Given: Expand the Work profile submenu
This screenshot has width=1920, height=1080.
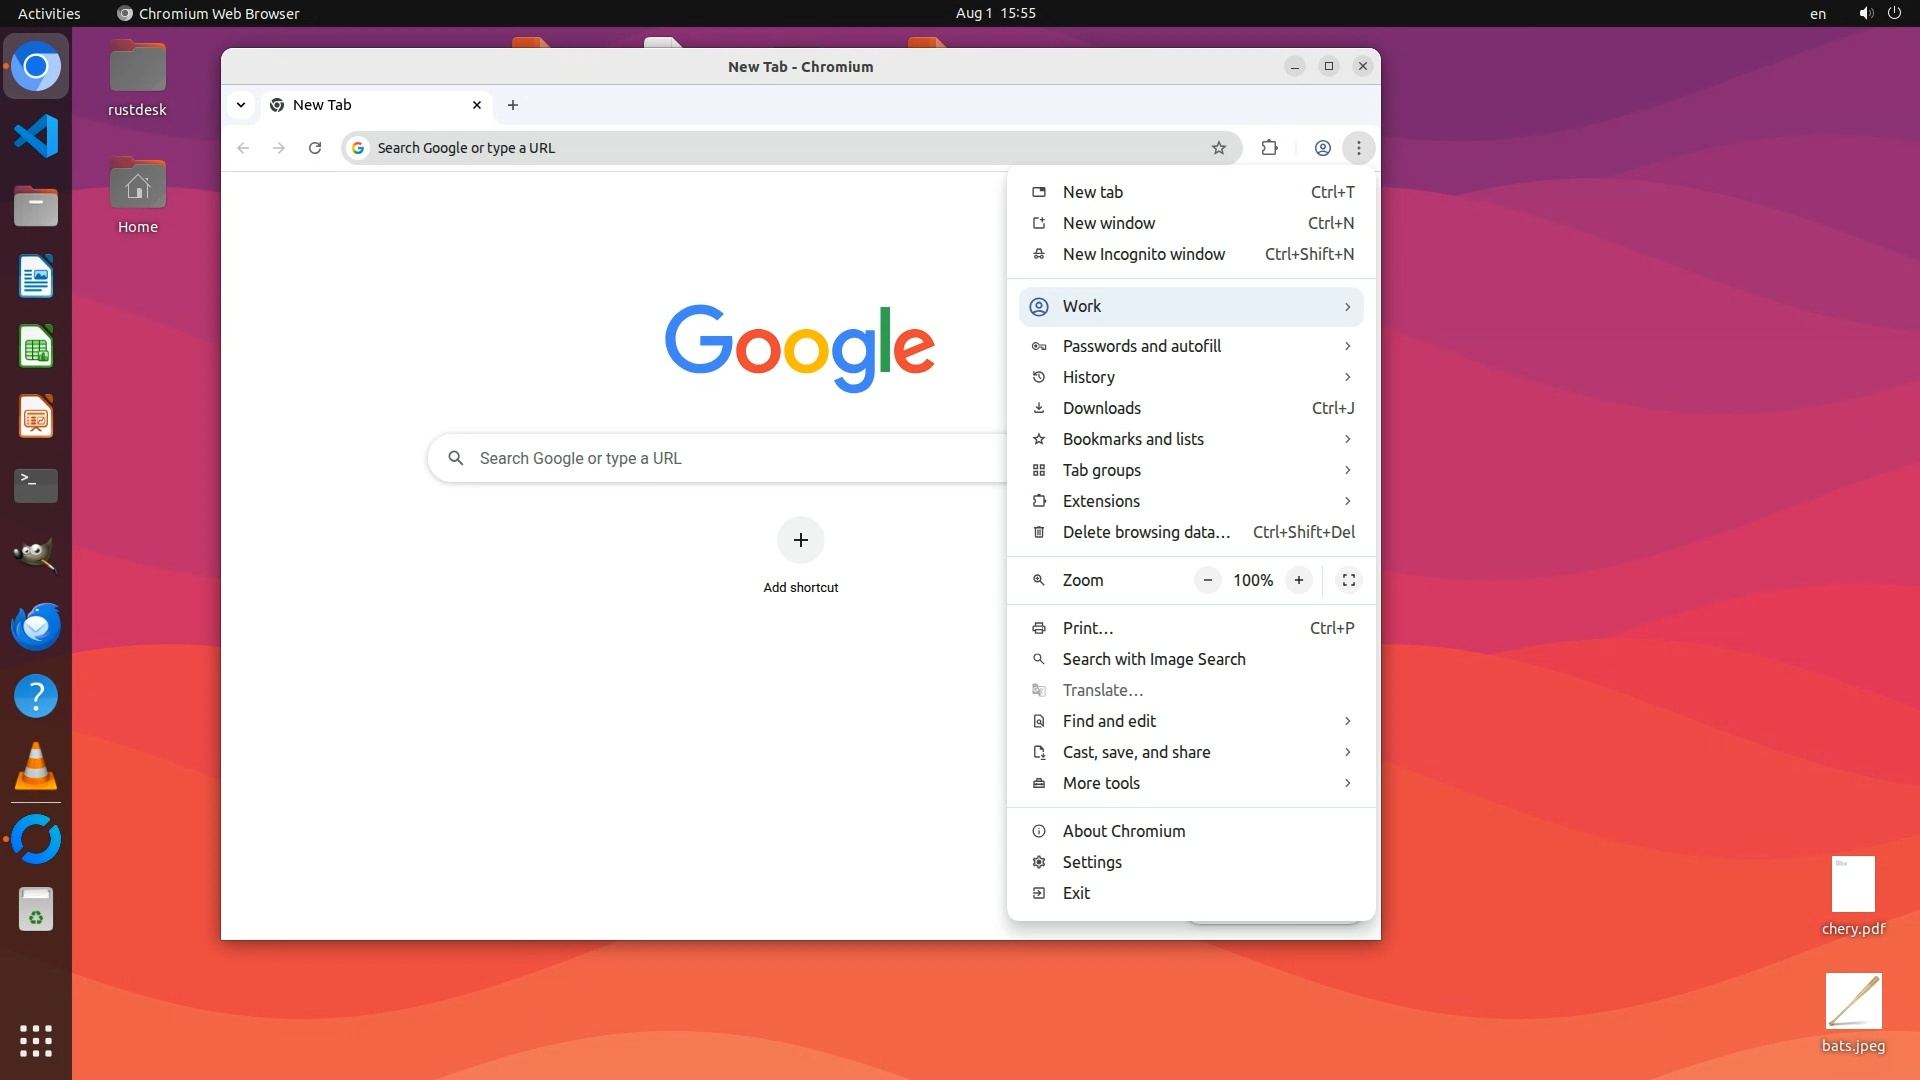Looking at the screenshot, I should pyautogui.click(x=1190, y=307).
